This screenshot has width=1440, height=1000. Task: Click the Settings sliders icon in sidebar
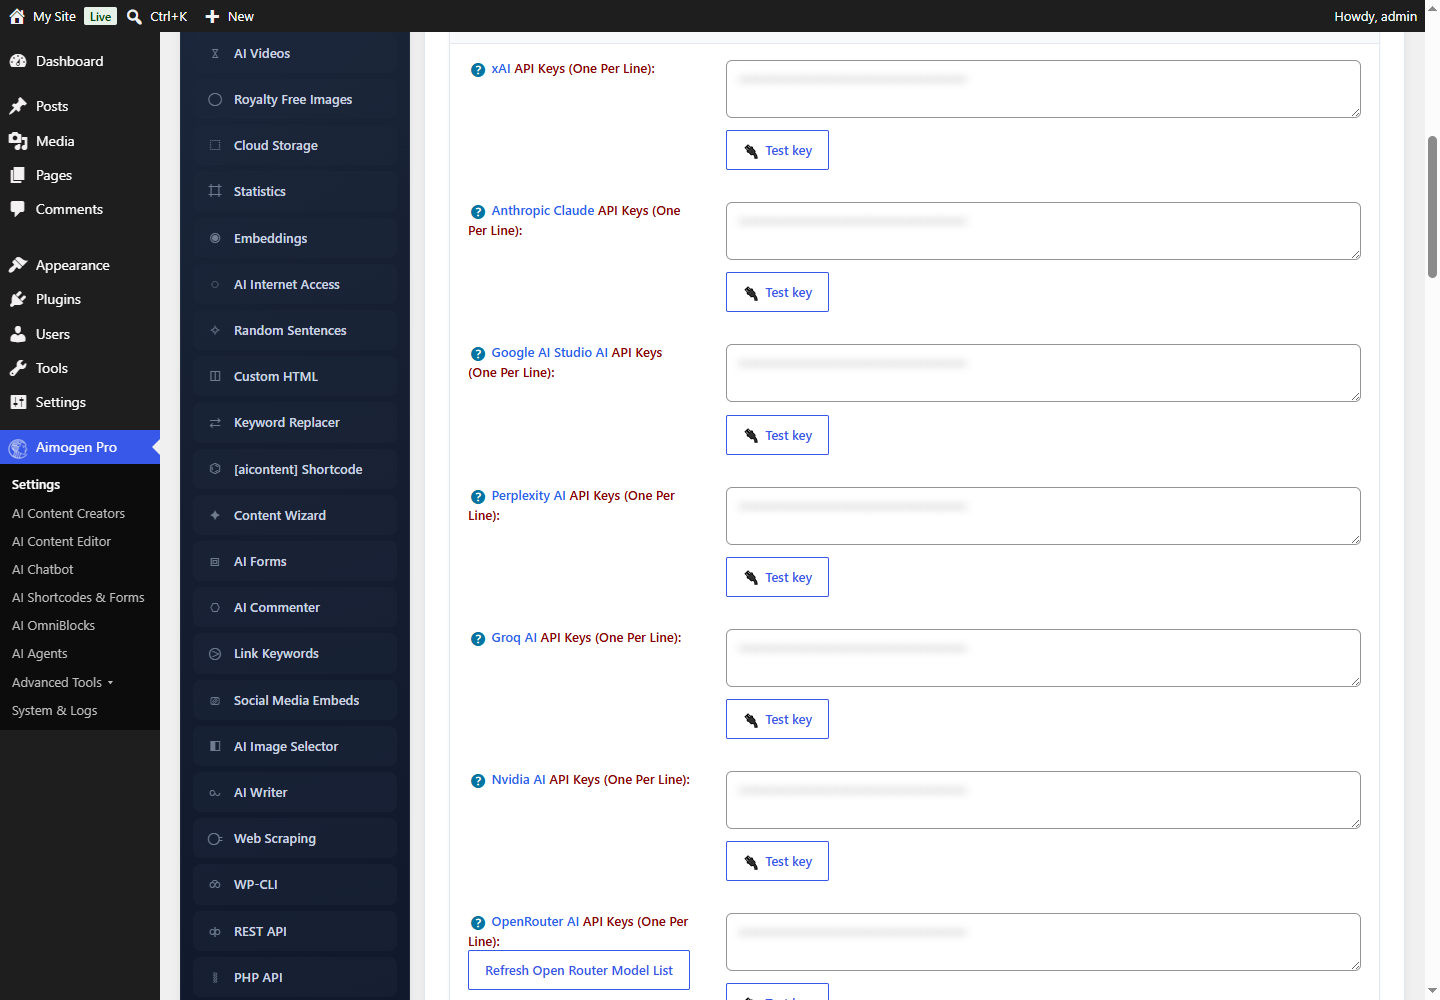tap(18, 402)
